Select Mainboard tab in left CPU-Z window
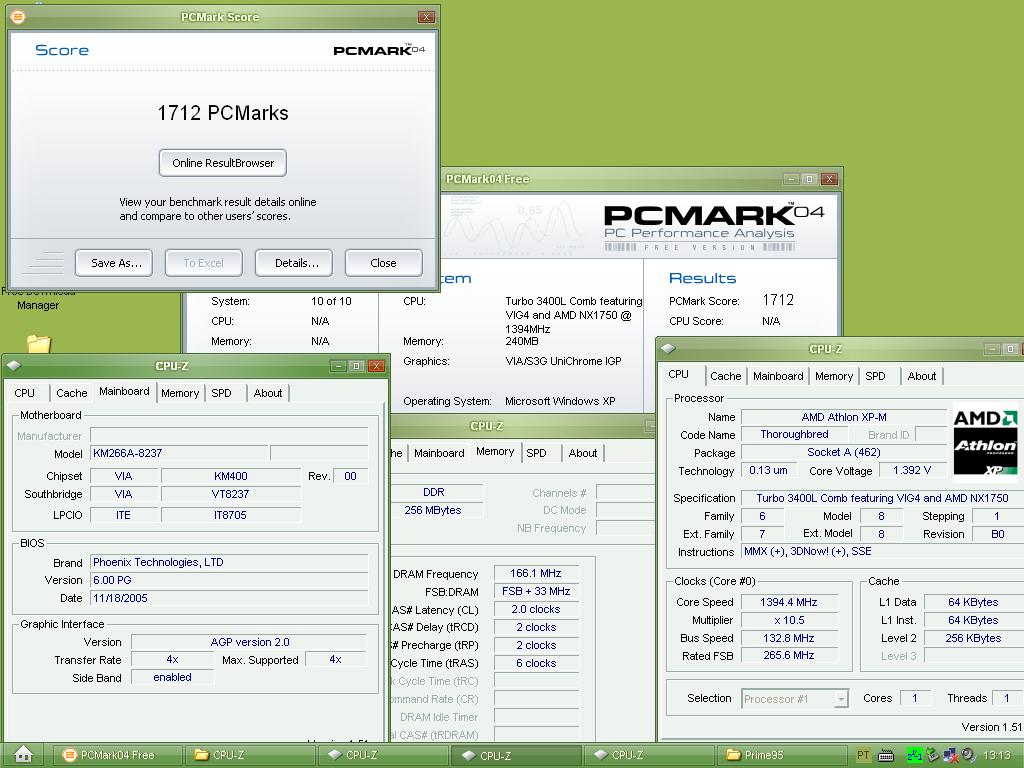This screenshot has height=768, width=1024. [124, 391]
